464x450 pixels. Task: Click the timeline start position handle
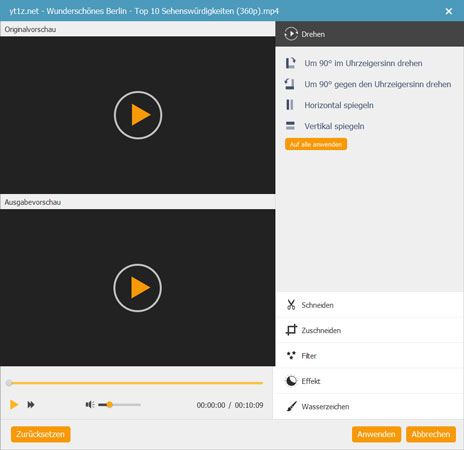tap(9, 383)
